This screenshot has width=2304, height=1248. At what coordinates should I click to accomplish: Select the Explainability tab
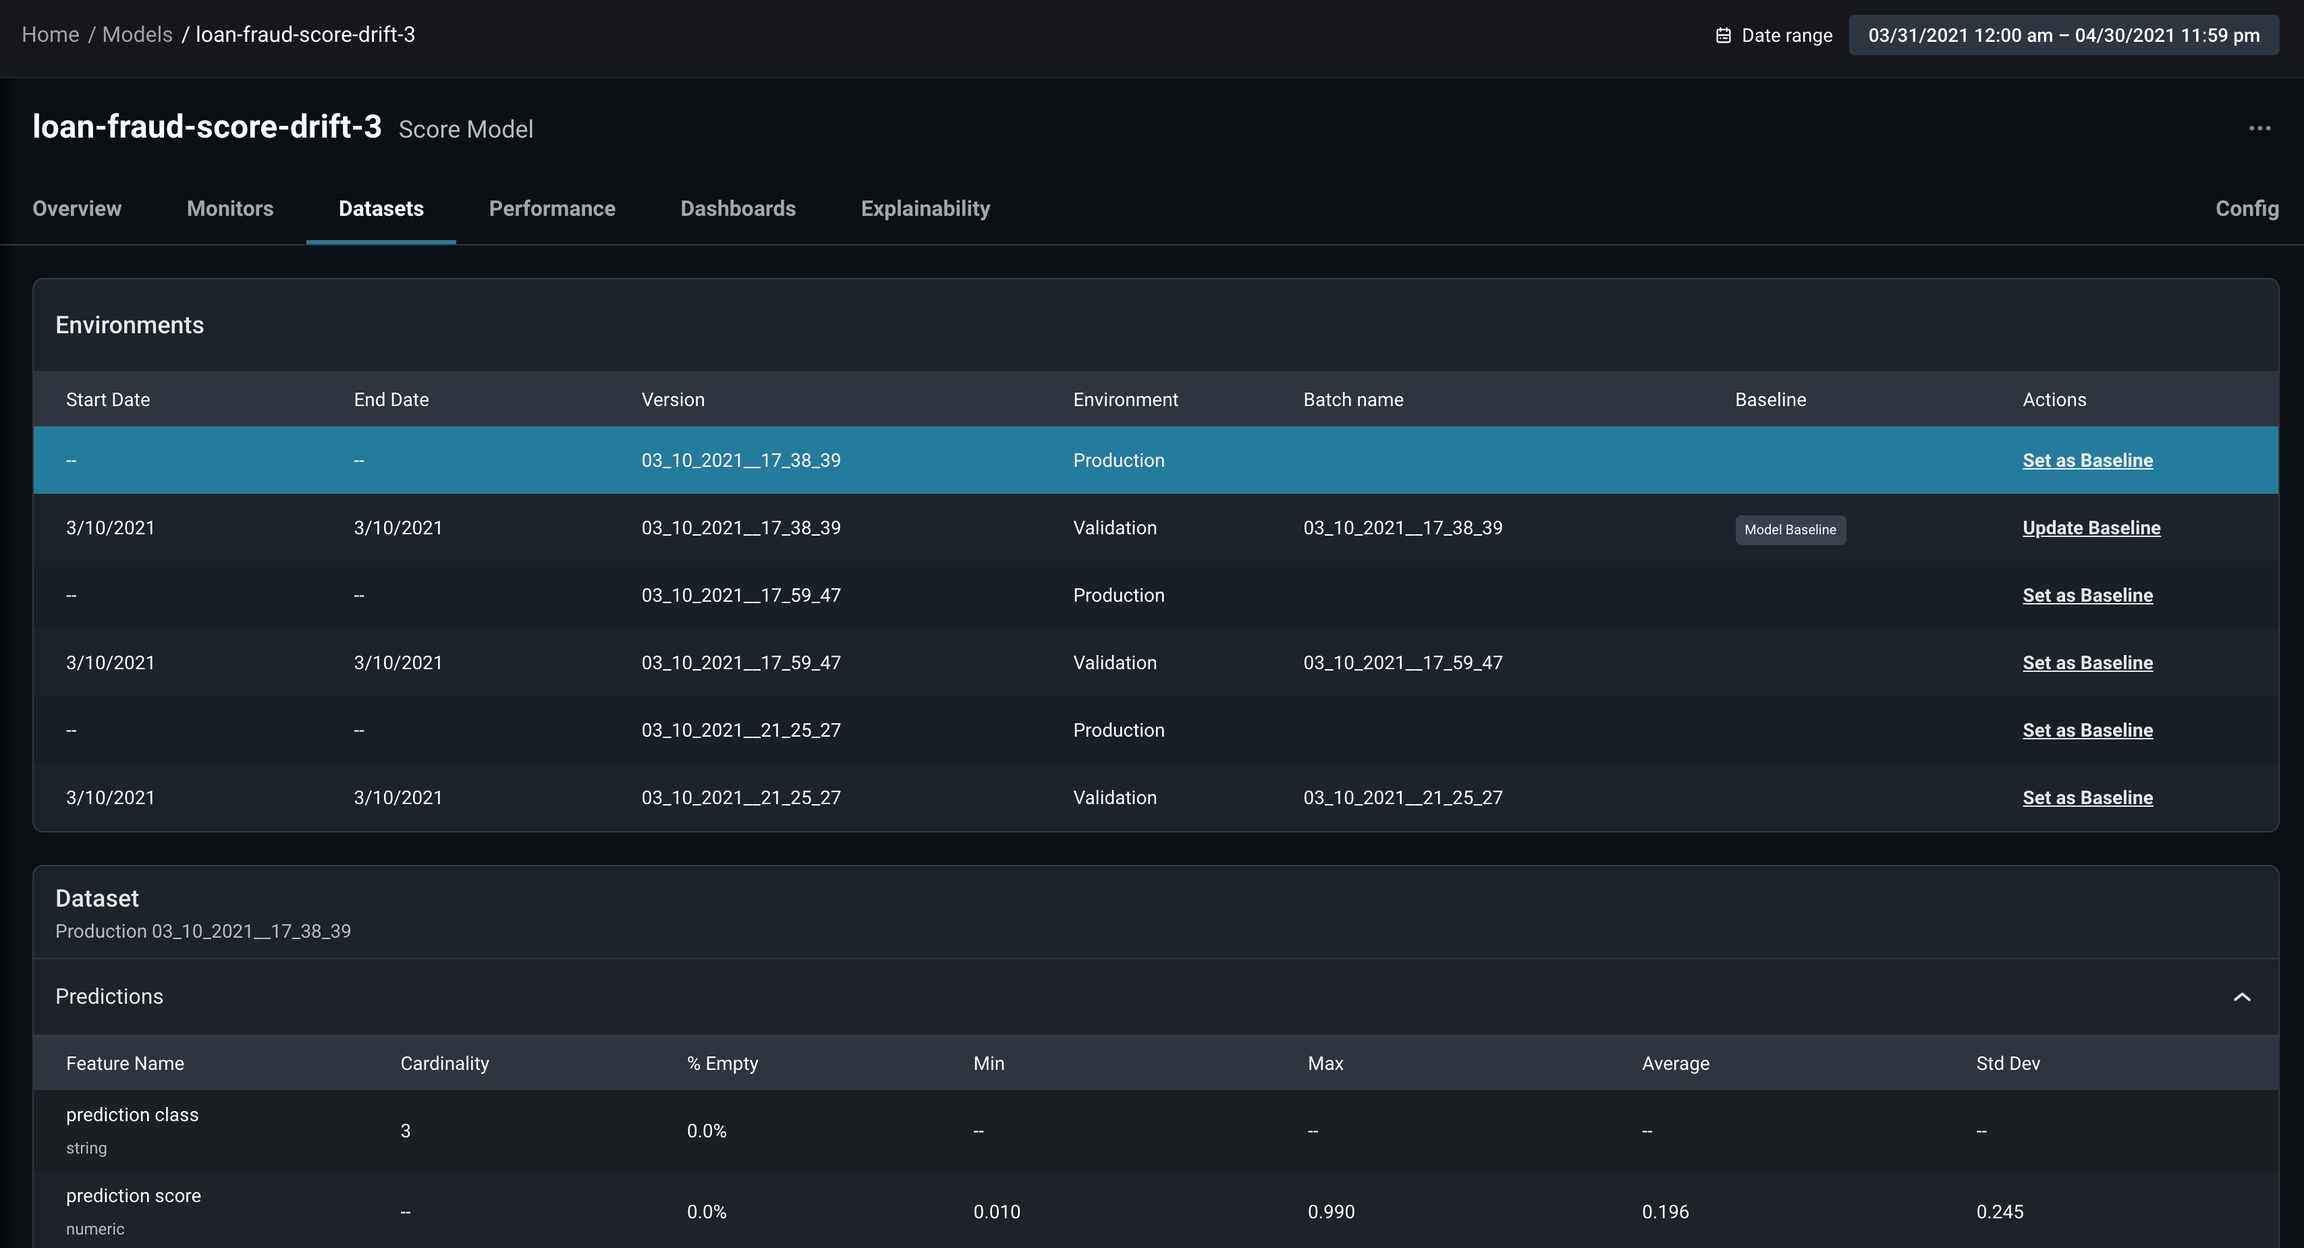tap(925, 209)
